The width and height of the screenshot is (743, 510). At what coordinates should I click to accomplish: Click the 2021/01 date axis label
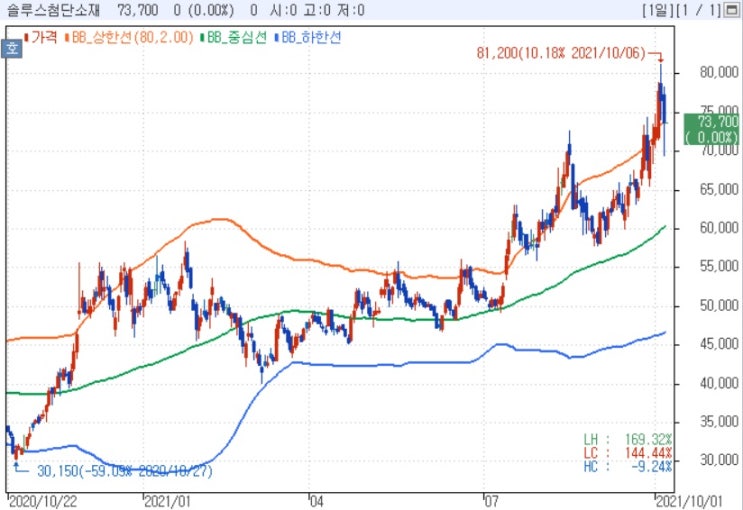point(168,501)
